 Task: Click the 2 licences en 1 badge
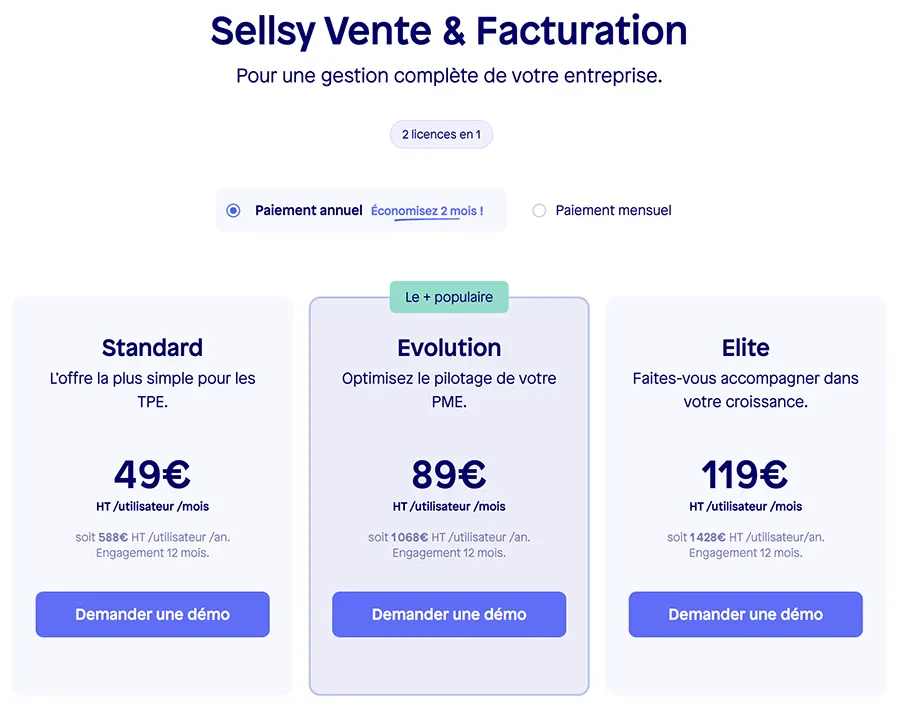point(441,134)
